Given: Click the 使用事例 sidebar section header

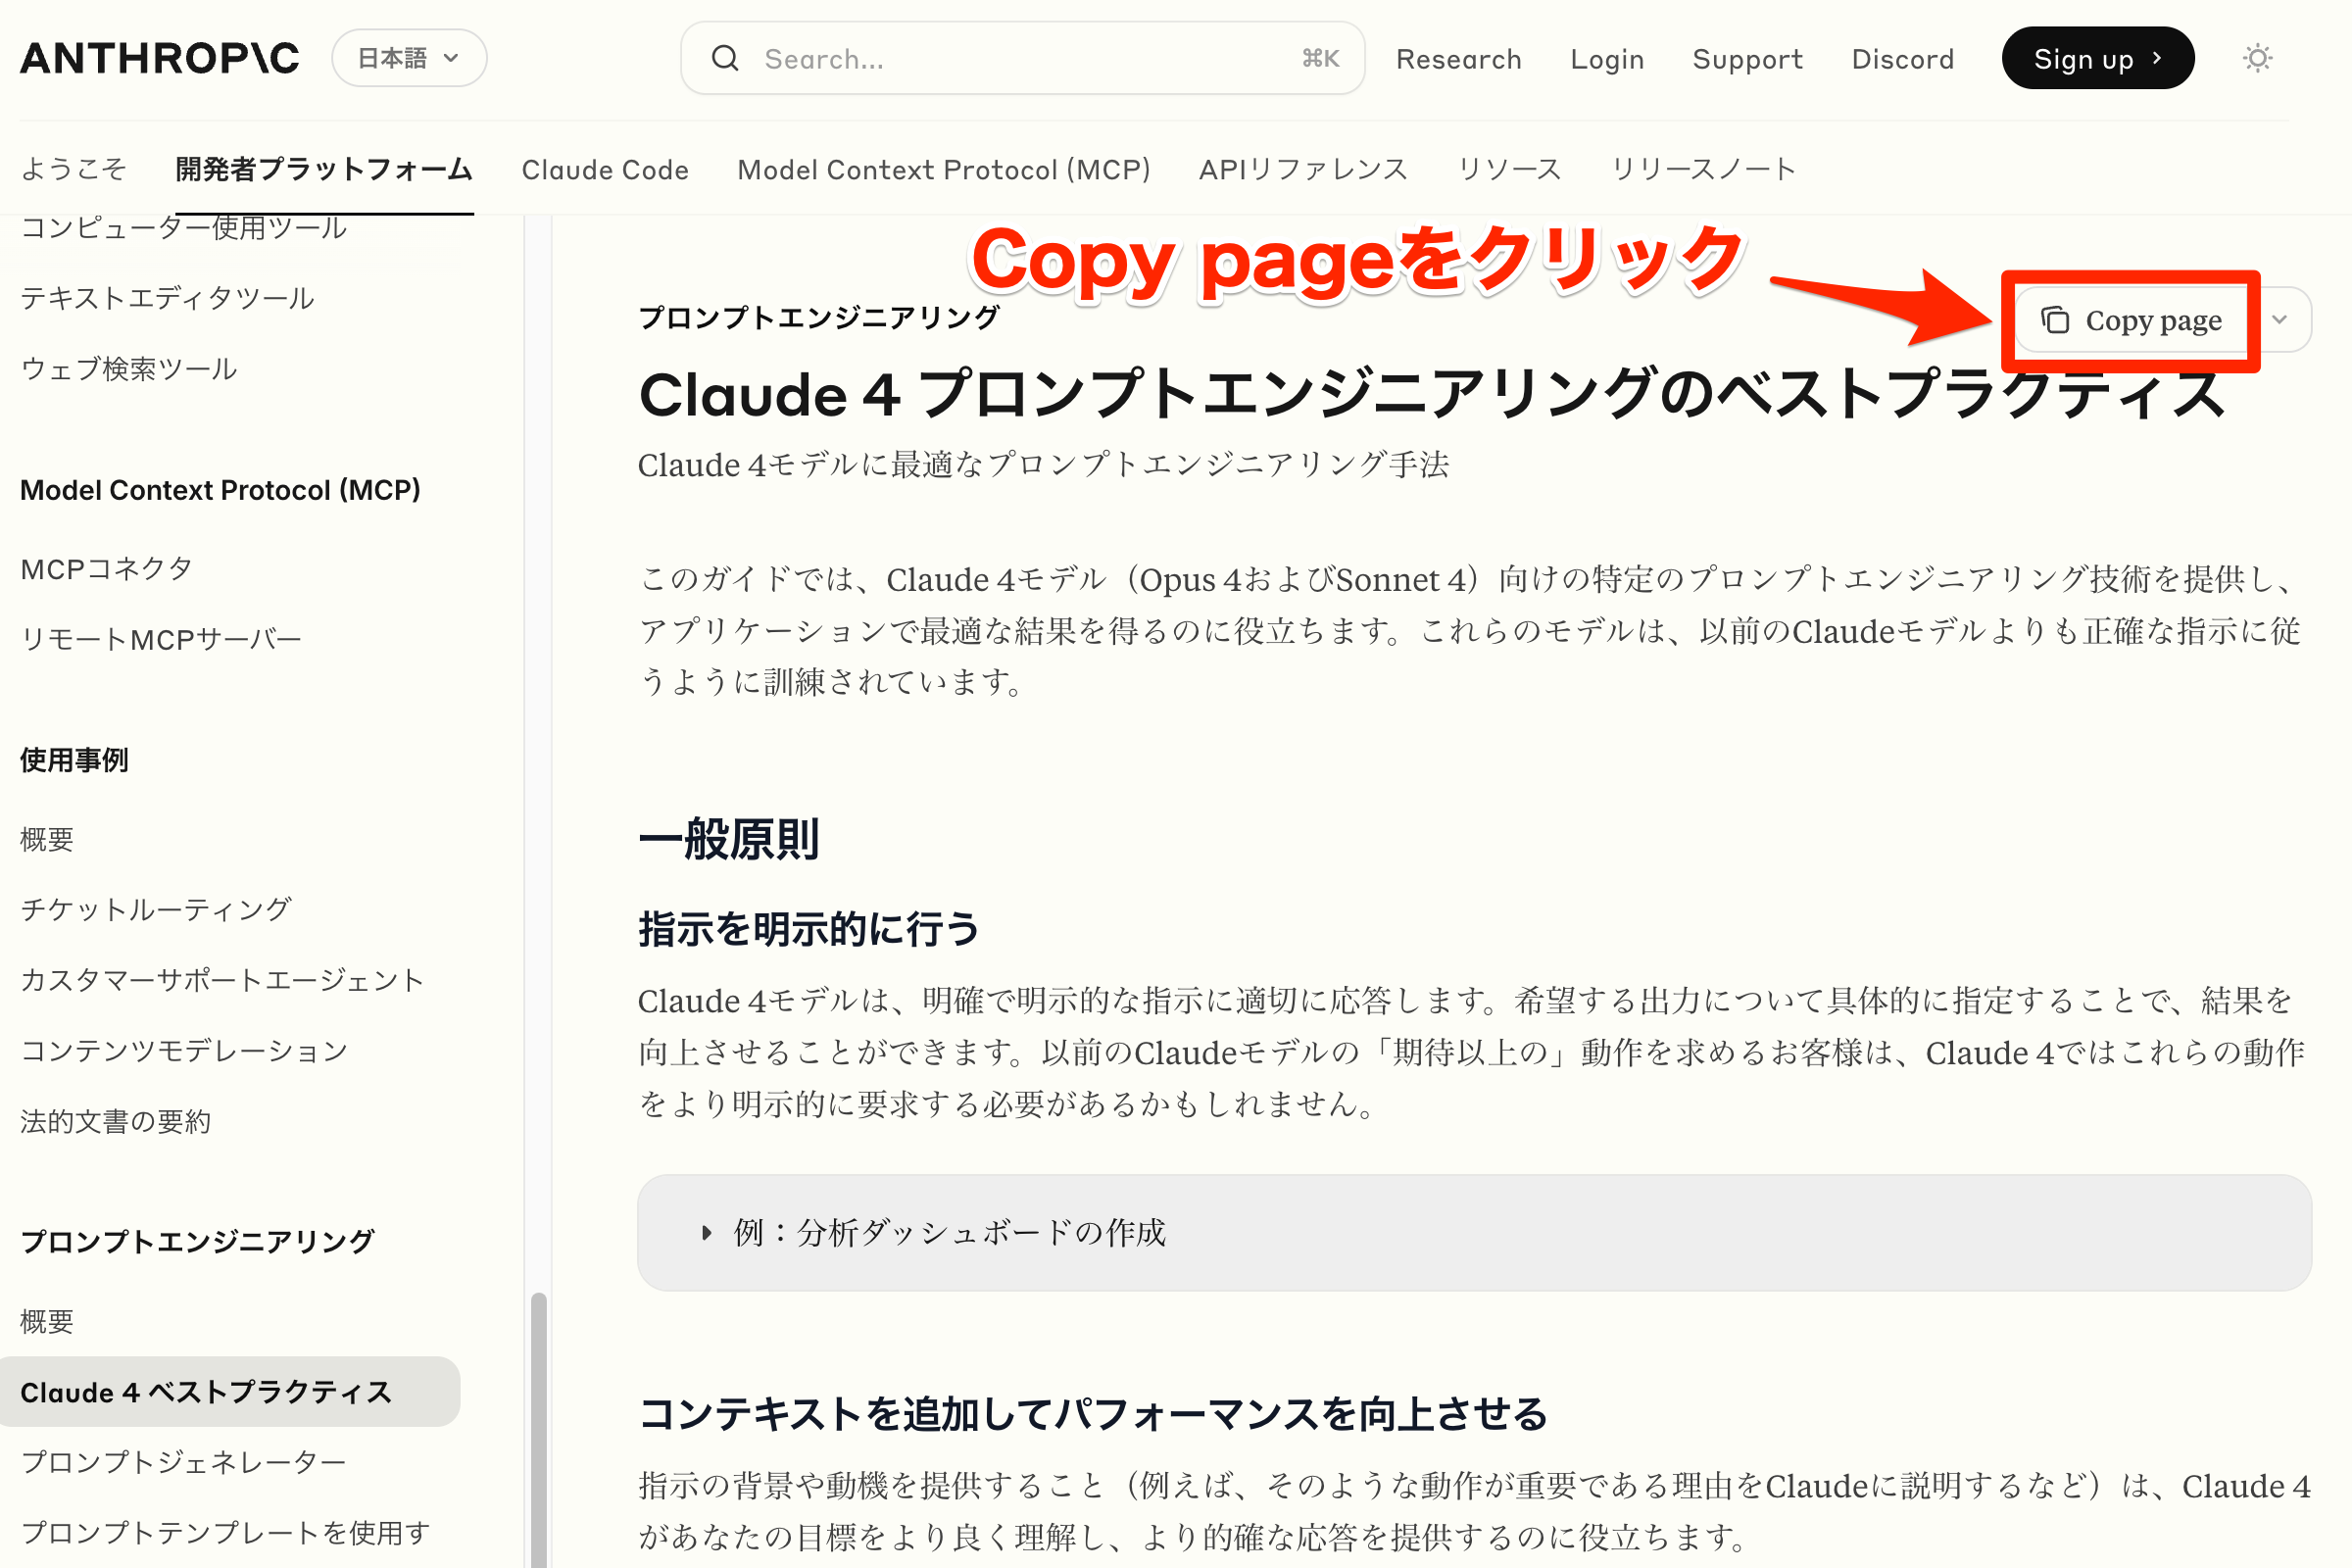Looking at the screenshot, I should [74, 760].
